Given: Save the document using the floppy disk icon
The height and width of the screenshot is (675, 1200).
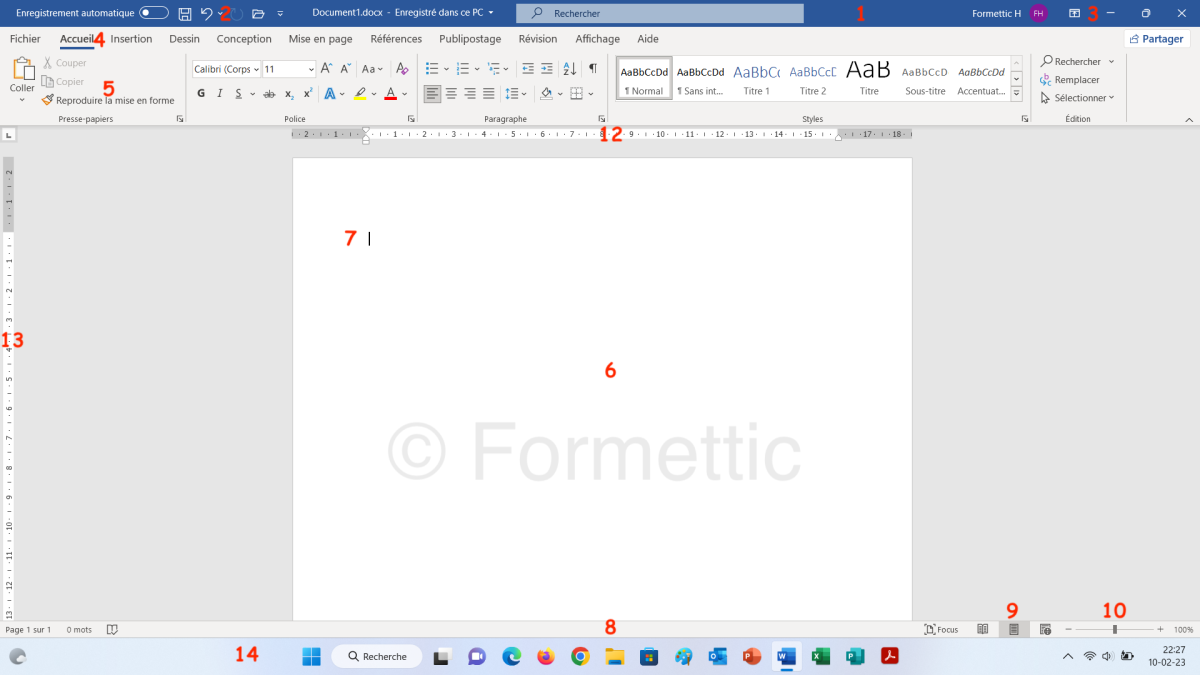Looking at the screenshot, I should click(185, 13).
